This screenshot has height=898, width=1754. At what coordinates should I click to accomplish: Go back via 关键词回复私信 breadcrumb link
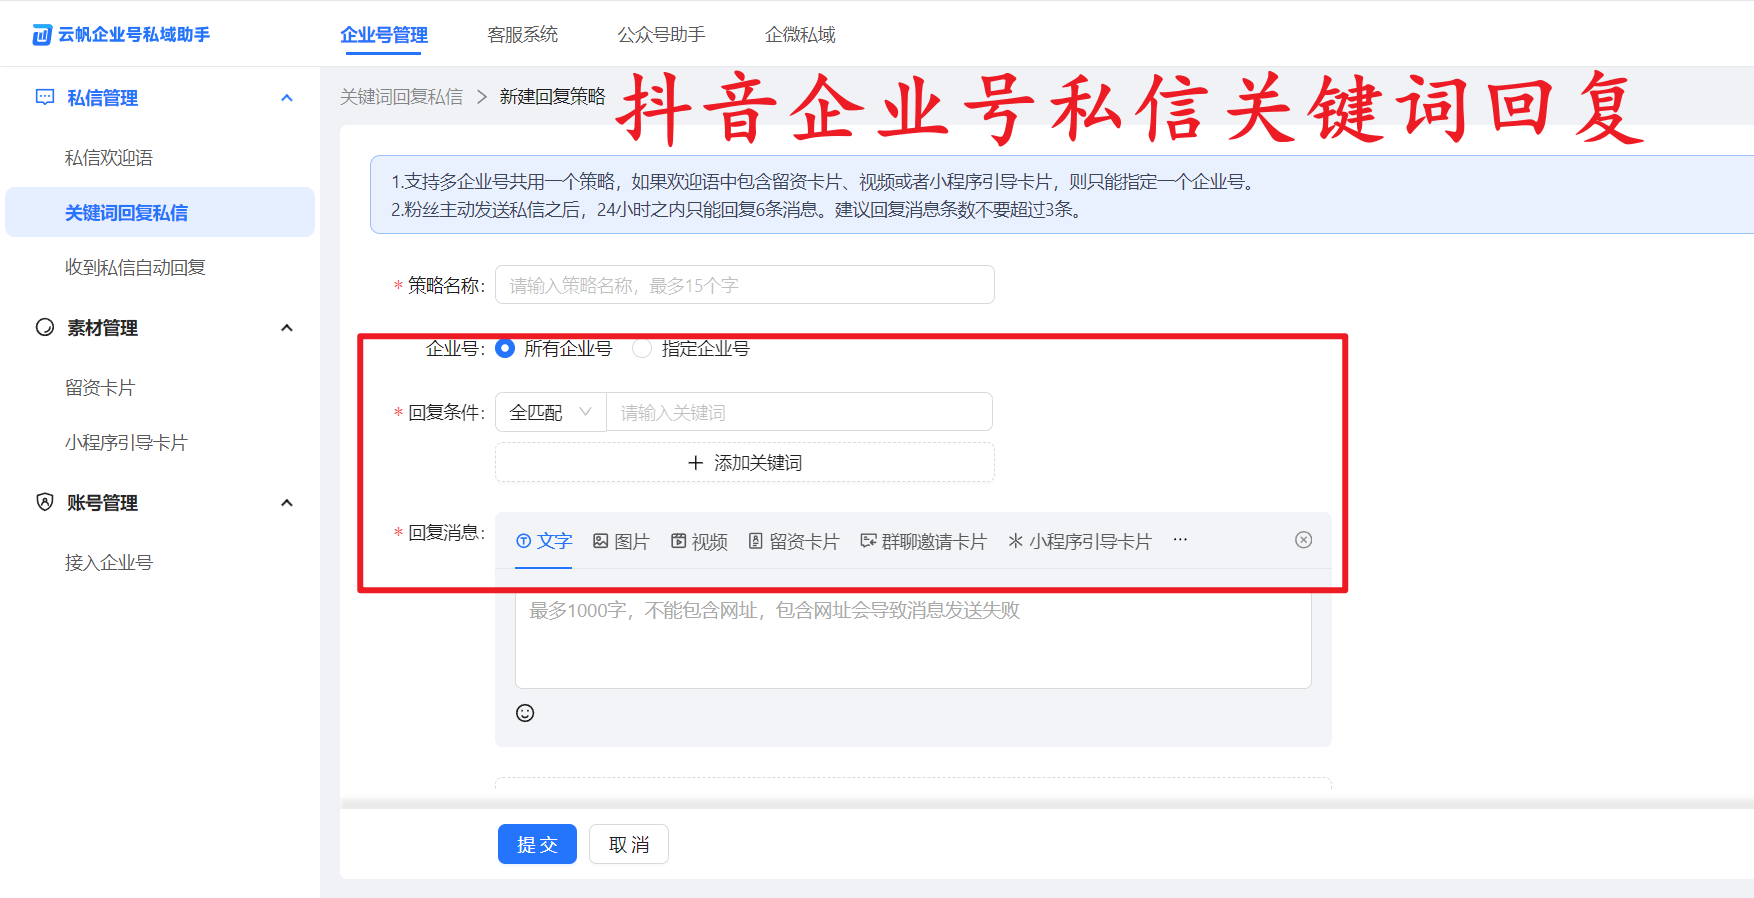coord(401,96)
